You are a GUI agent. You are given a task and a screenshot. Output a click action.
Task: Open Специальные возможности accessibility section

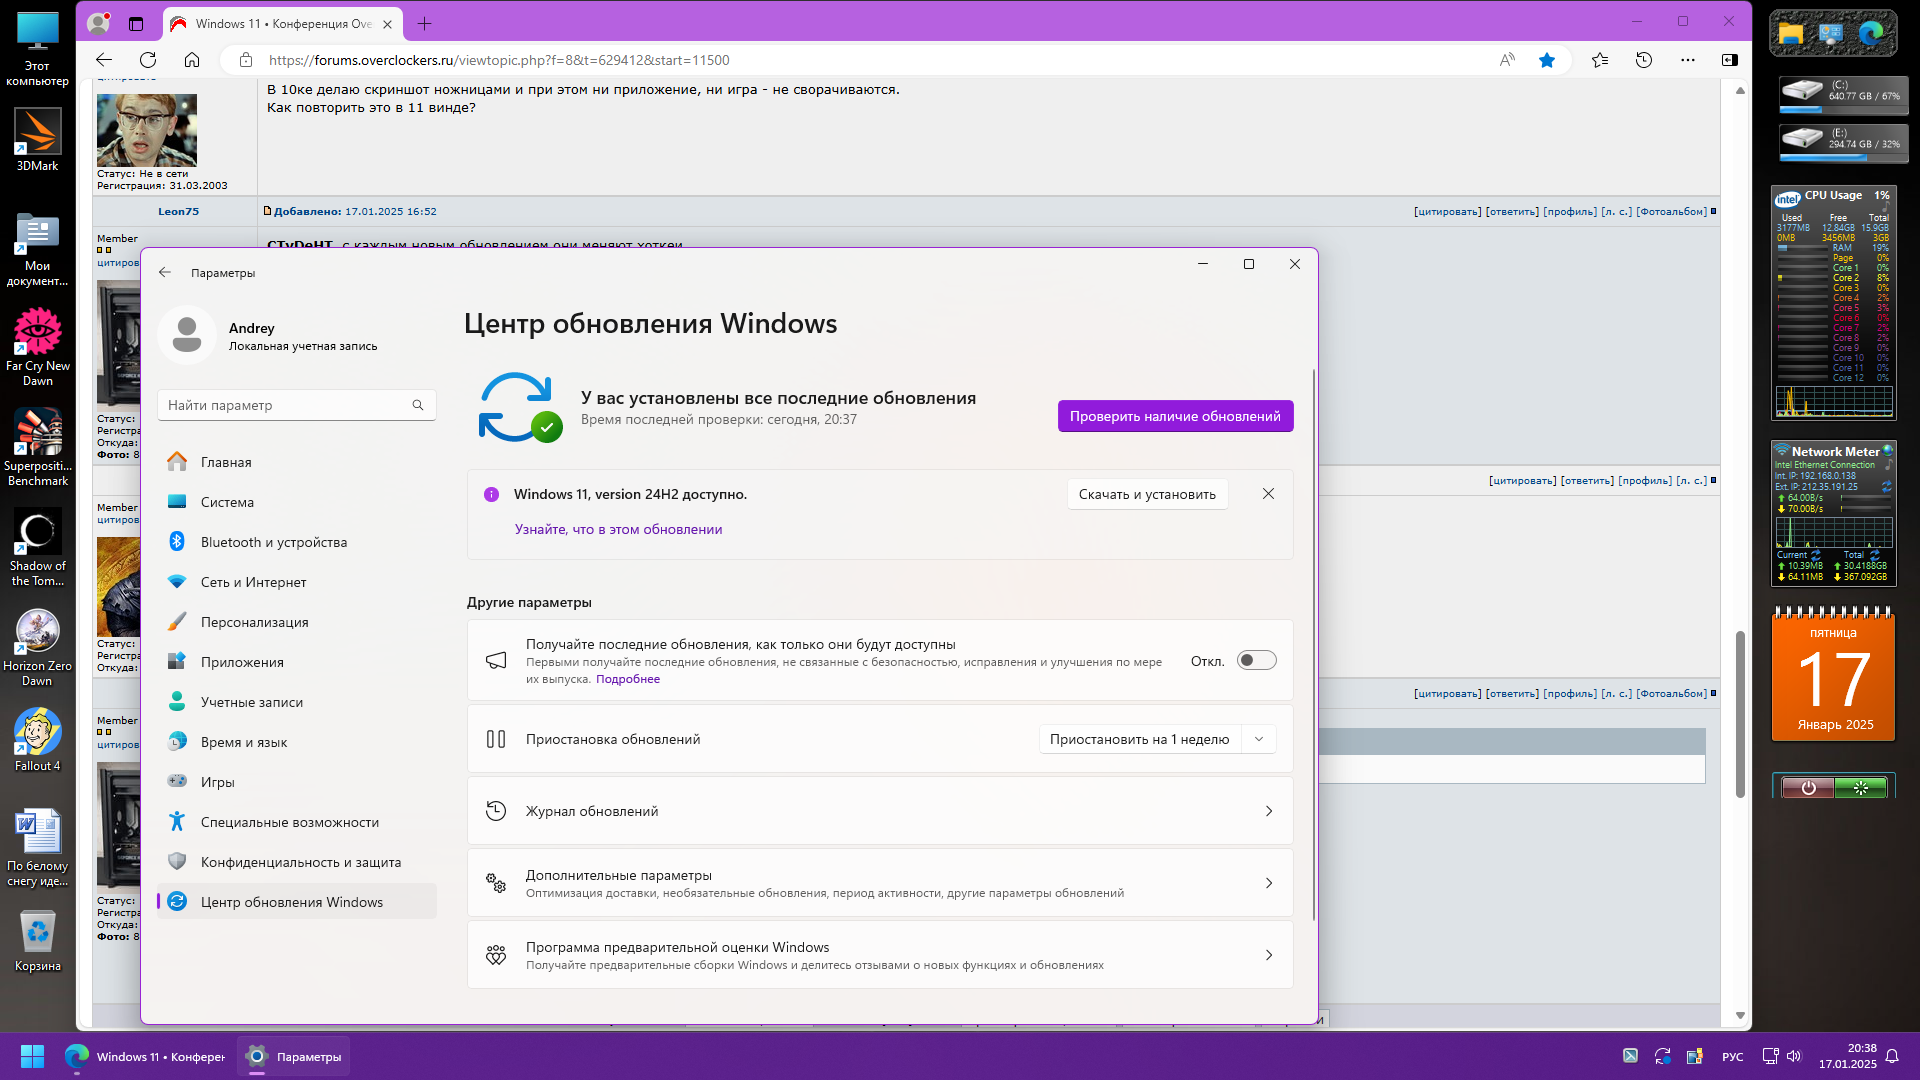289,822
